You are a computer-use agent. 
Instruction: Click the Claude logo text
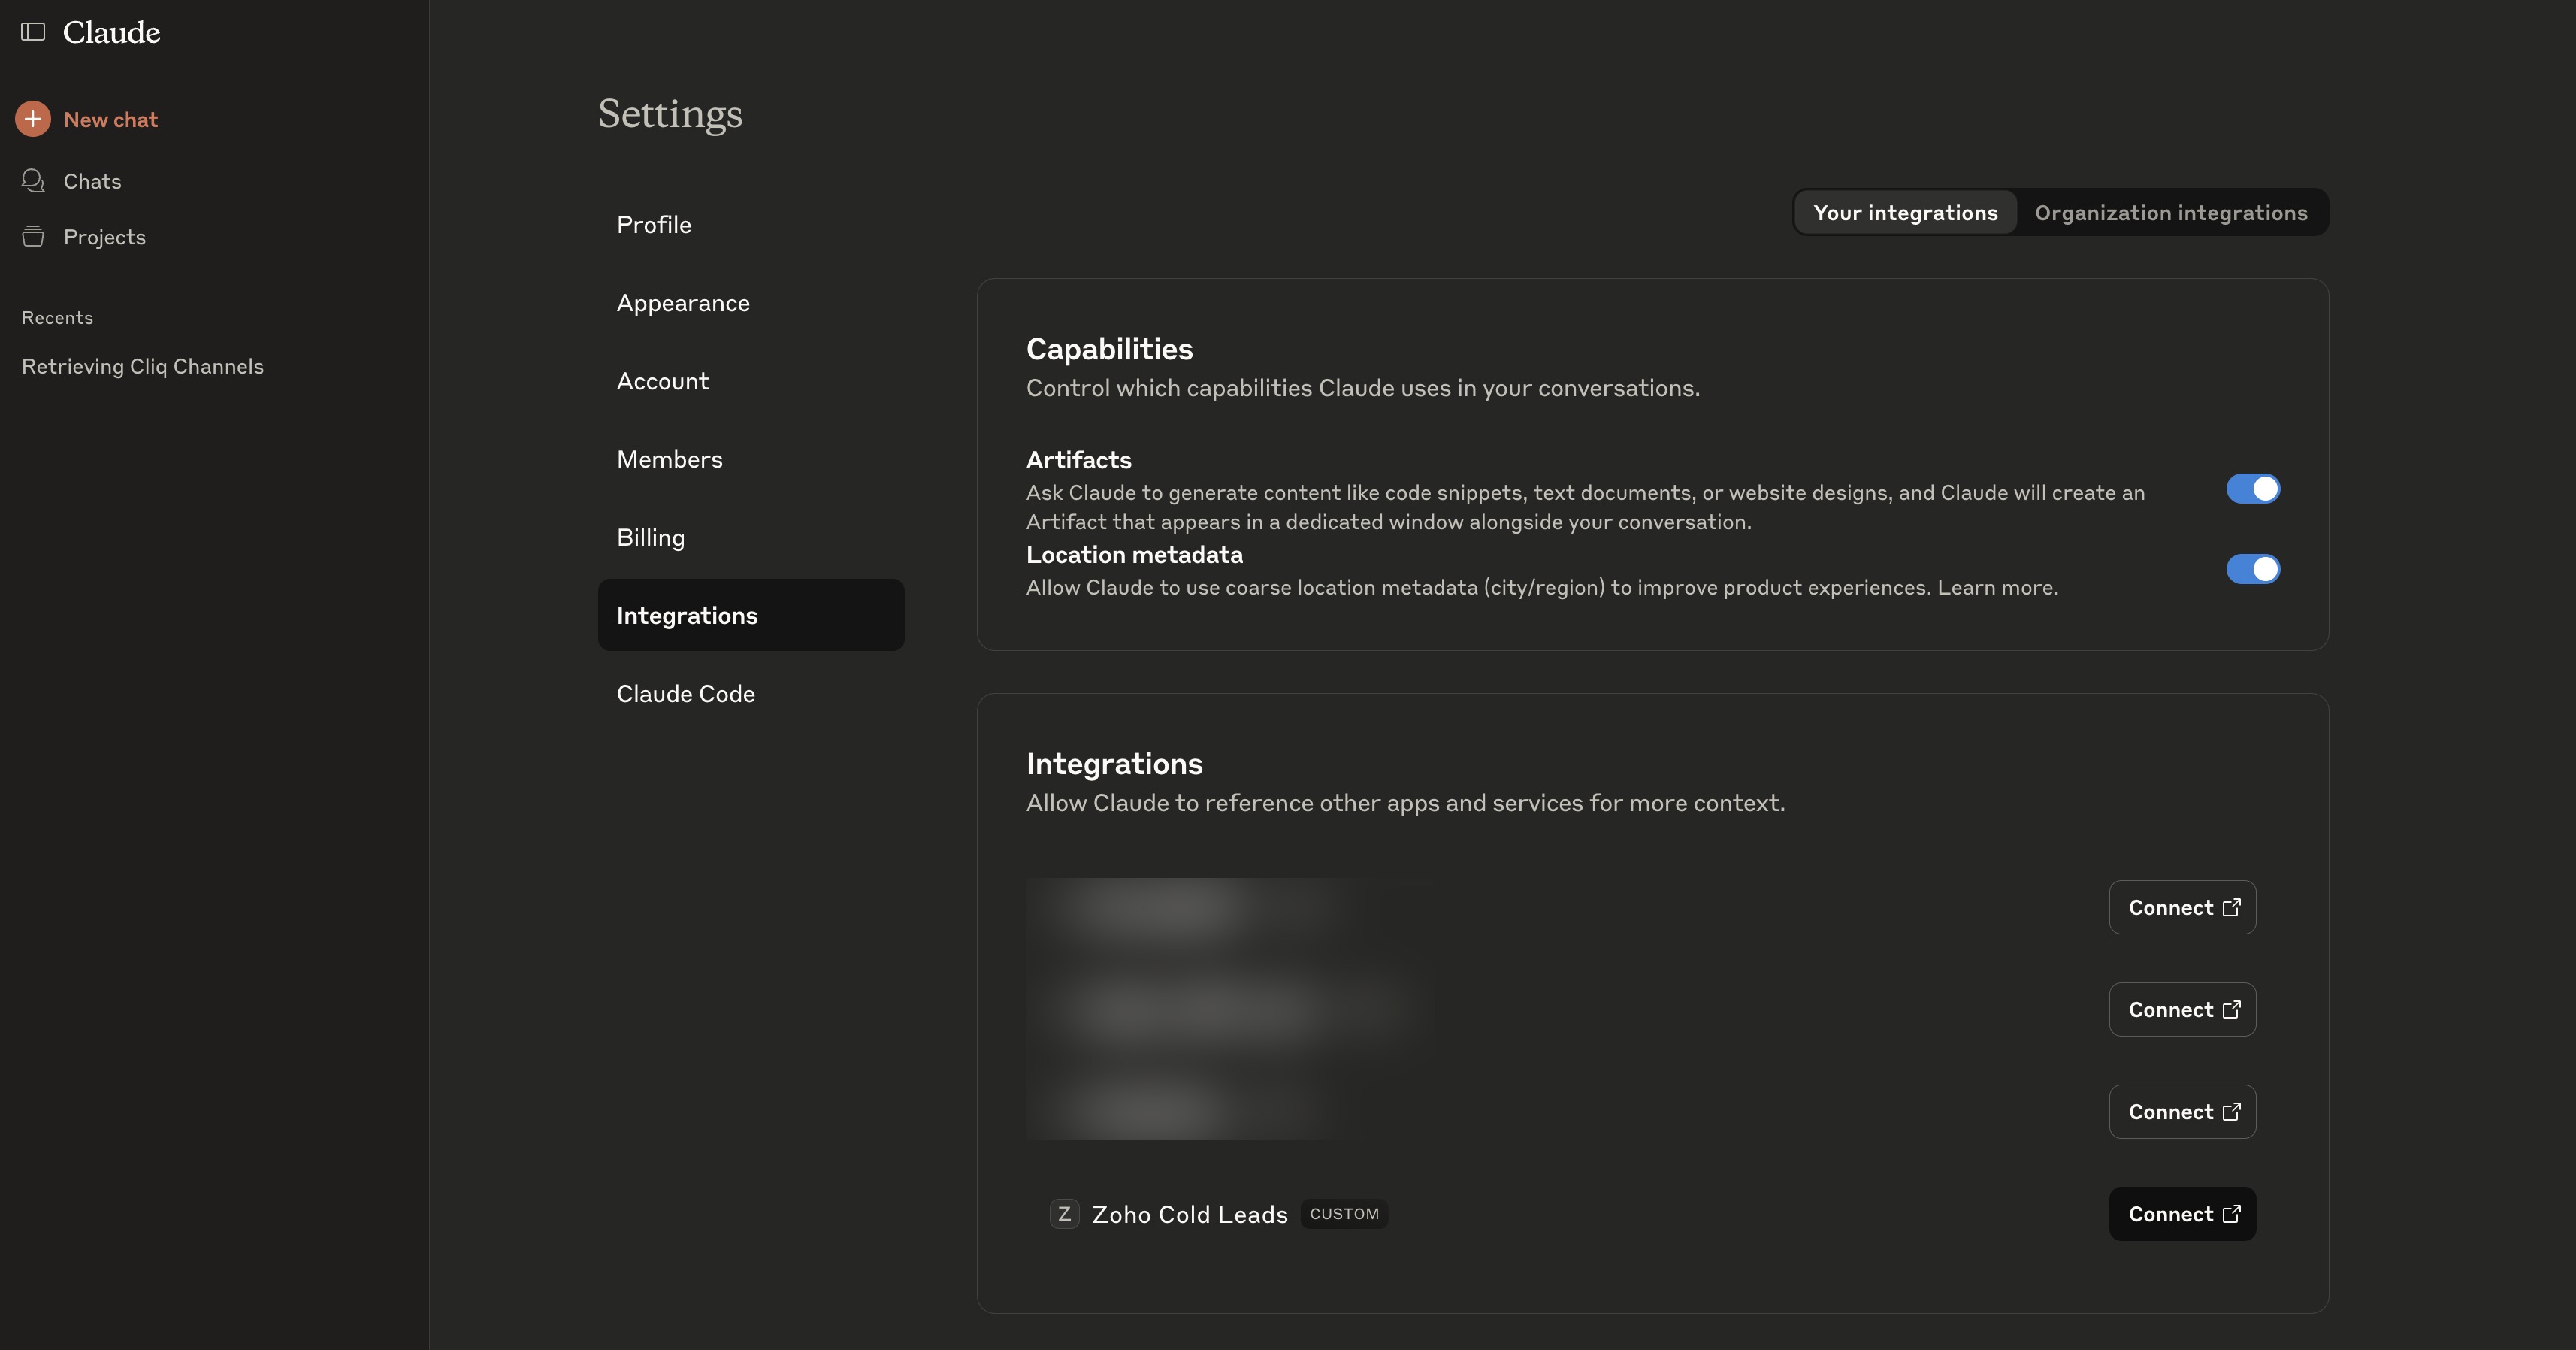click(x=111, y=32)
